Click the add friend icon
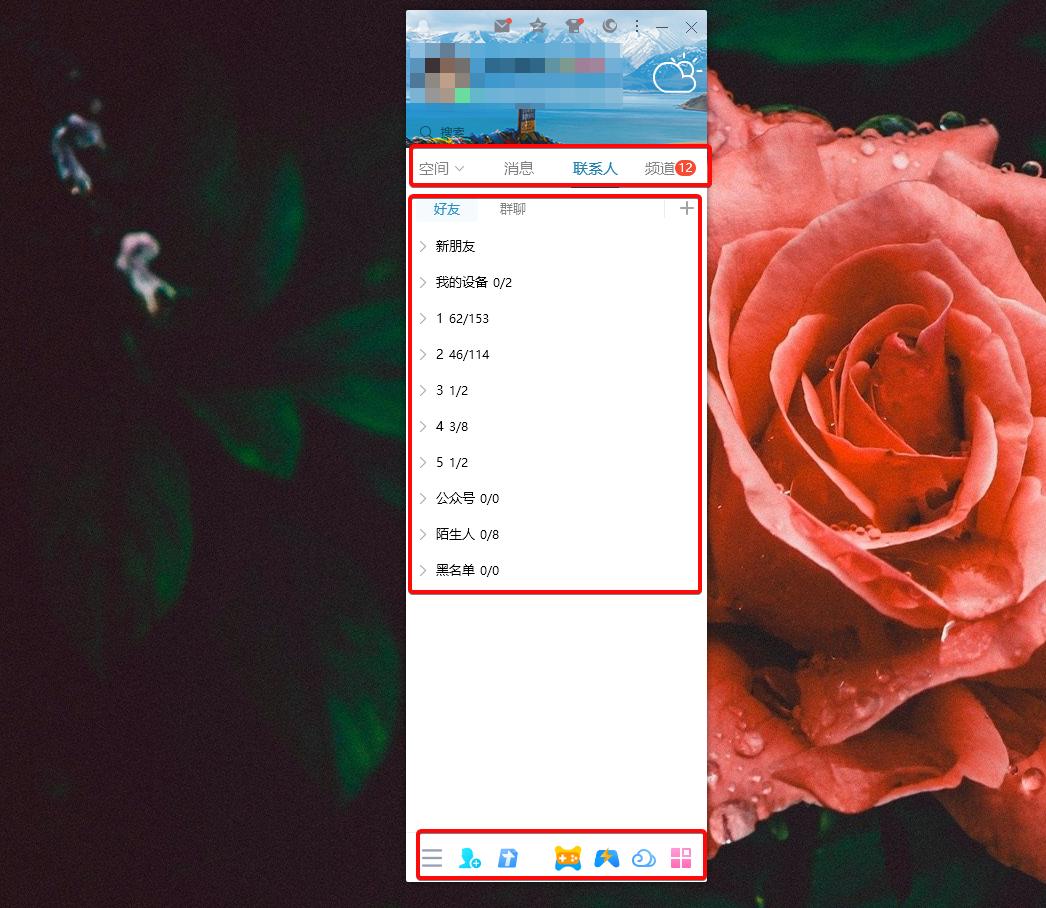Viewport: 1046px width, 908px height. pyautogui.click(x=469, y=858)
